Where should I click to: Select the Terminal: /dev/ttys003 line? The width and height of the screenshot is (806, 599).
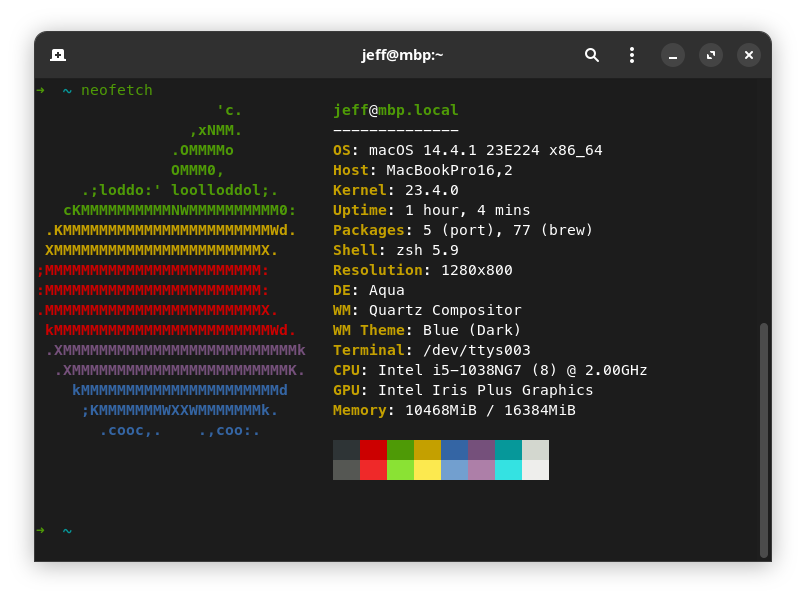[x=431, y=350]
